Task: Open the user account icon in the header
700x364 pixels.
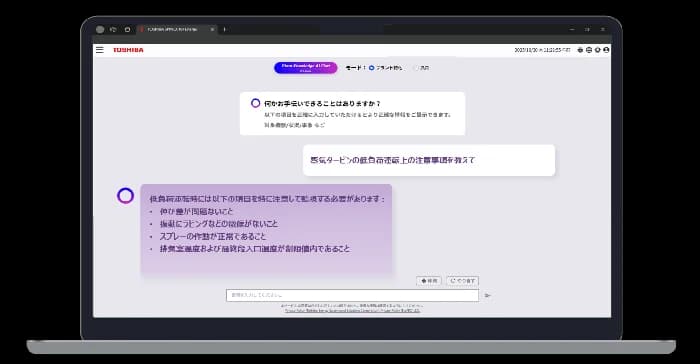Action: pyautogui.click(x=606, y=50)
